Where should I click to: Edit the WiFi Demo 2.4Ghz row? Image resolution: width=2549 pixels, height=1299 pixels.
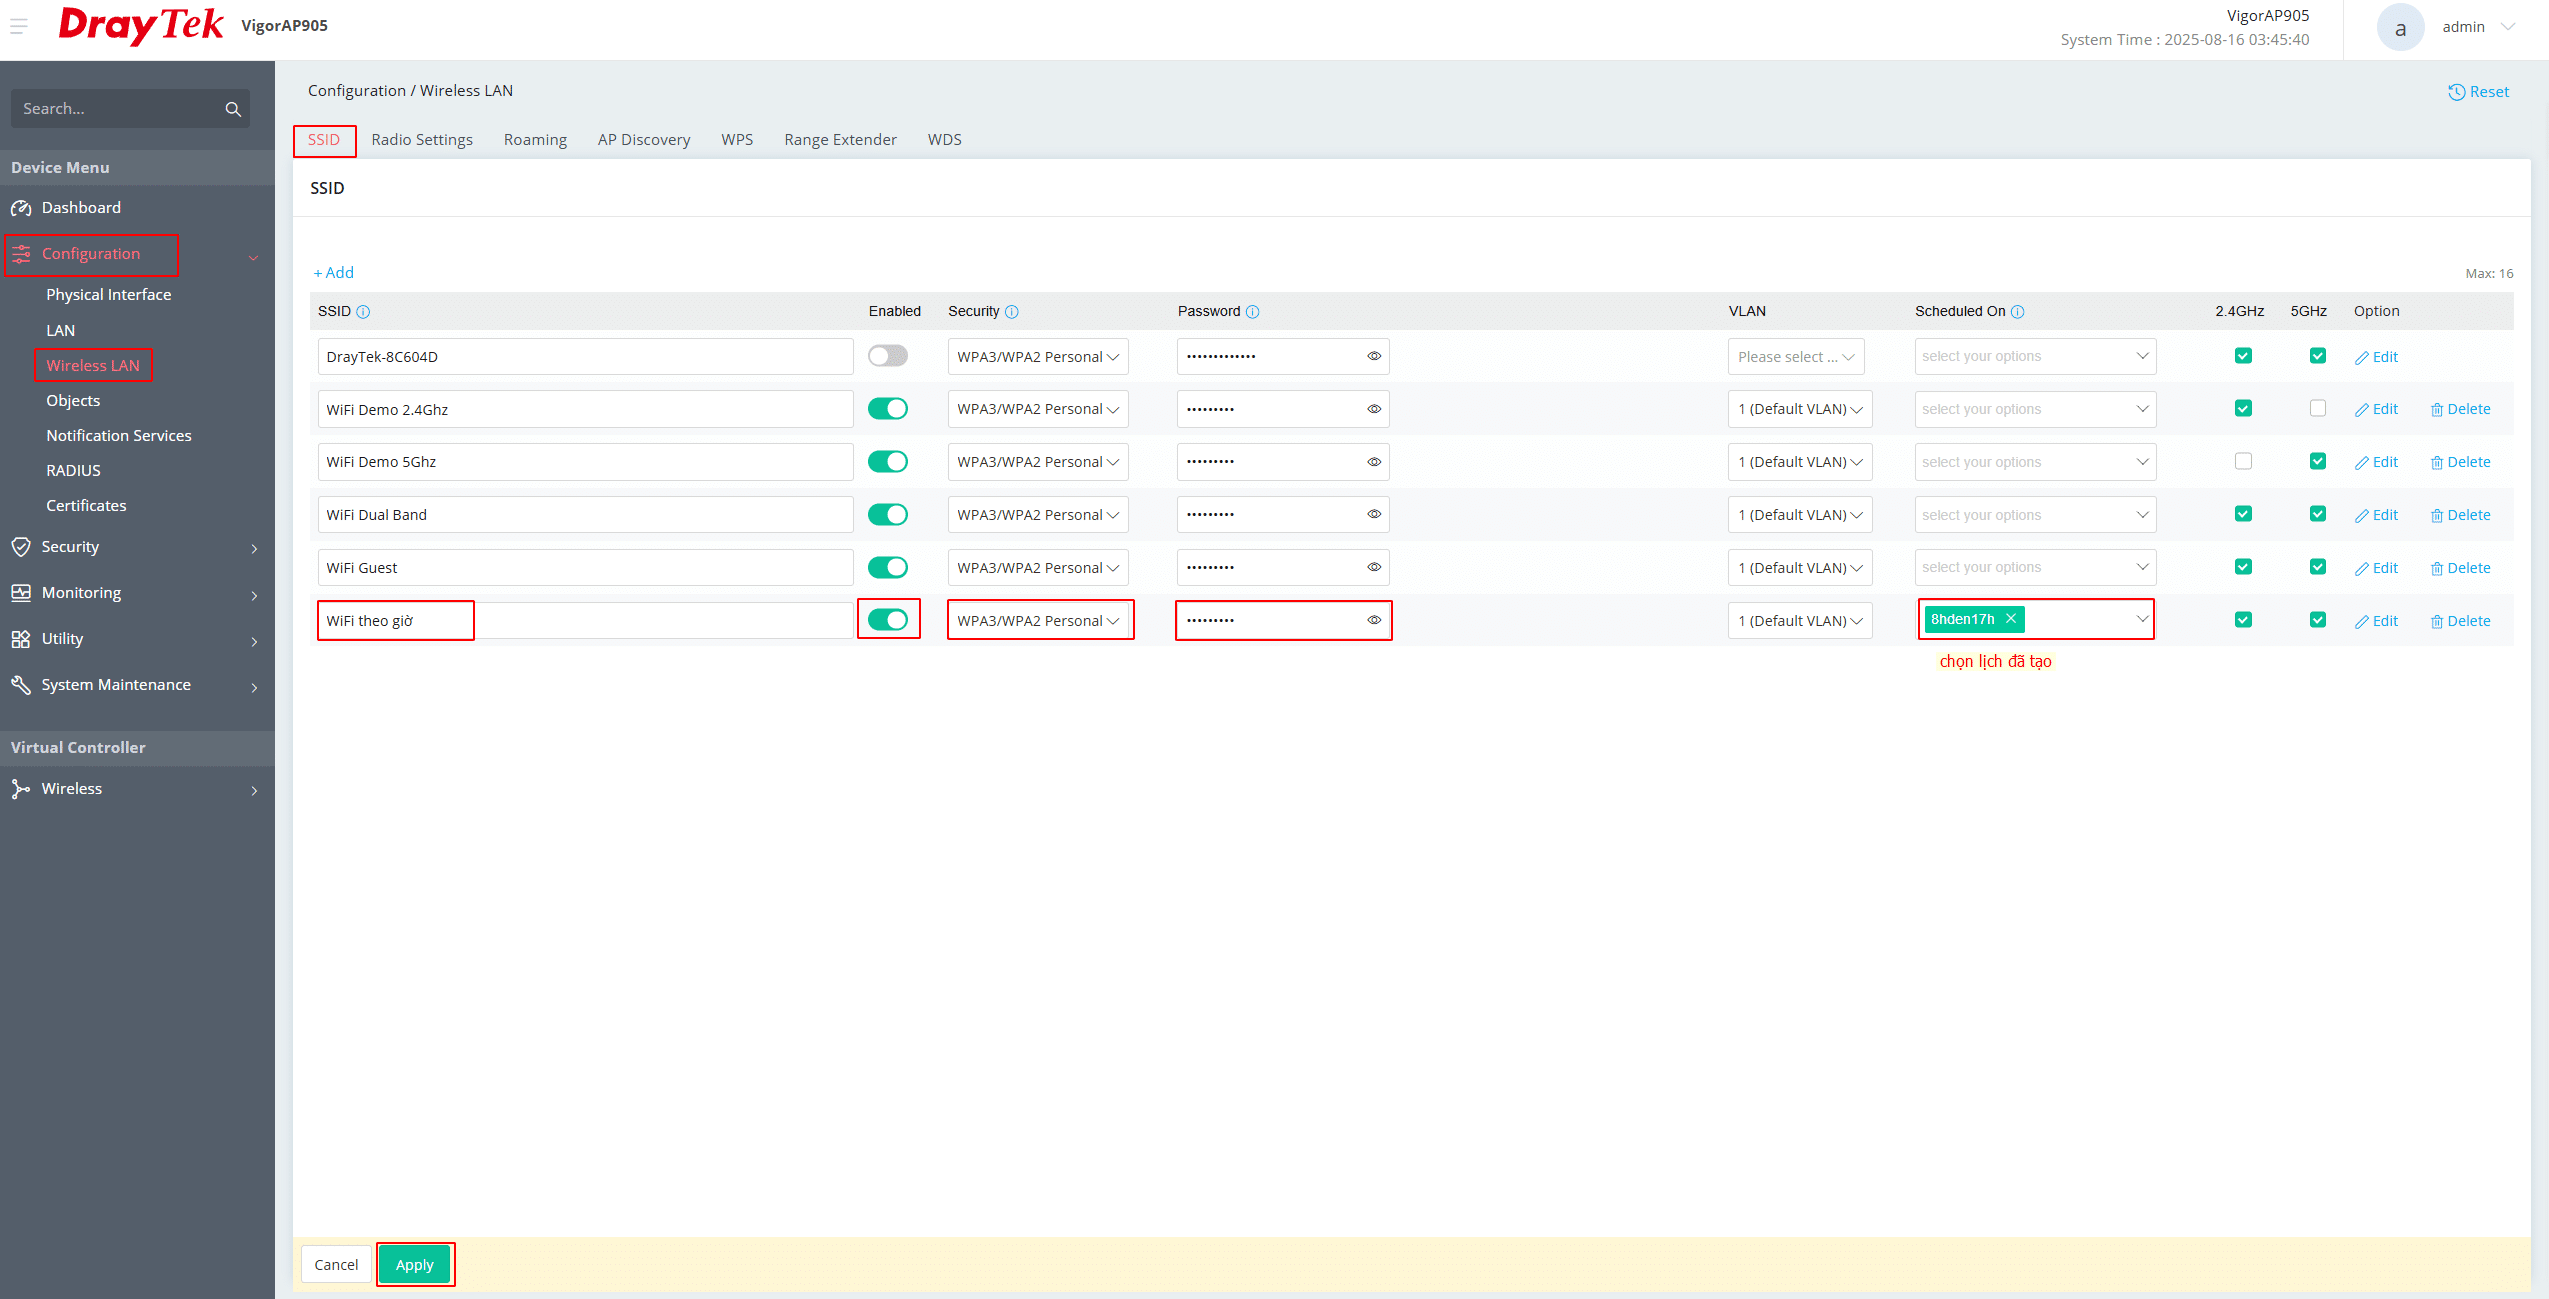pos(2376,409)
